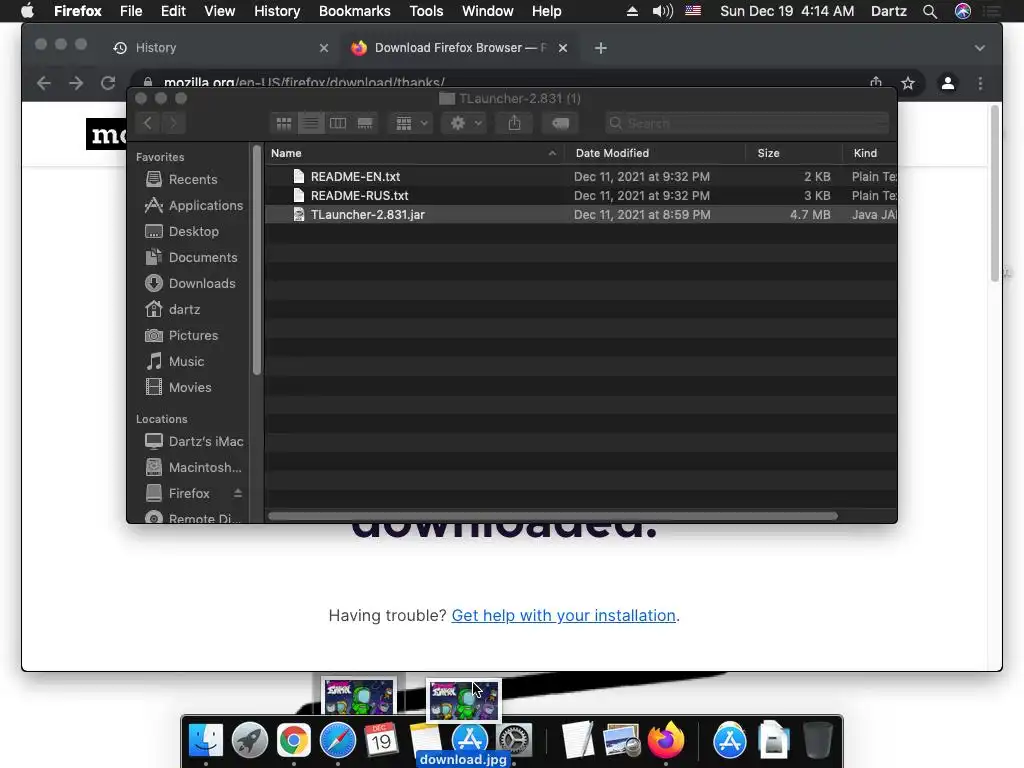Open the browser three-dot menu

[980, 83]
